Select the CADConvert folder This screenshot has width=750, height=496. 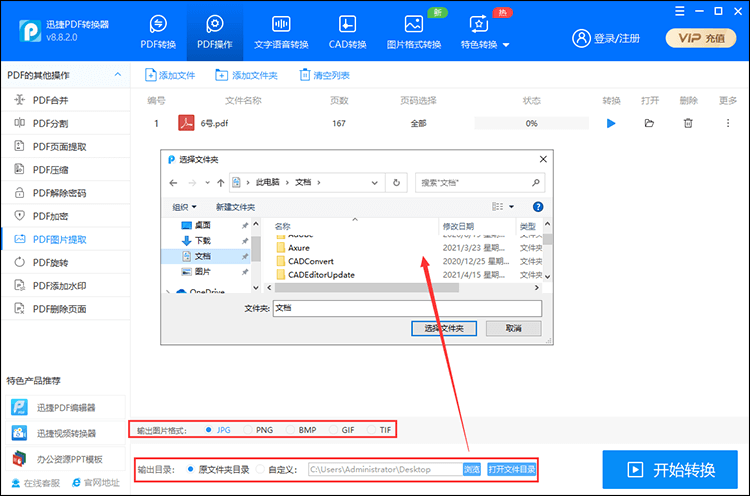click(x=311, y=261)
